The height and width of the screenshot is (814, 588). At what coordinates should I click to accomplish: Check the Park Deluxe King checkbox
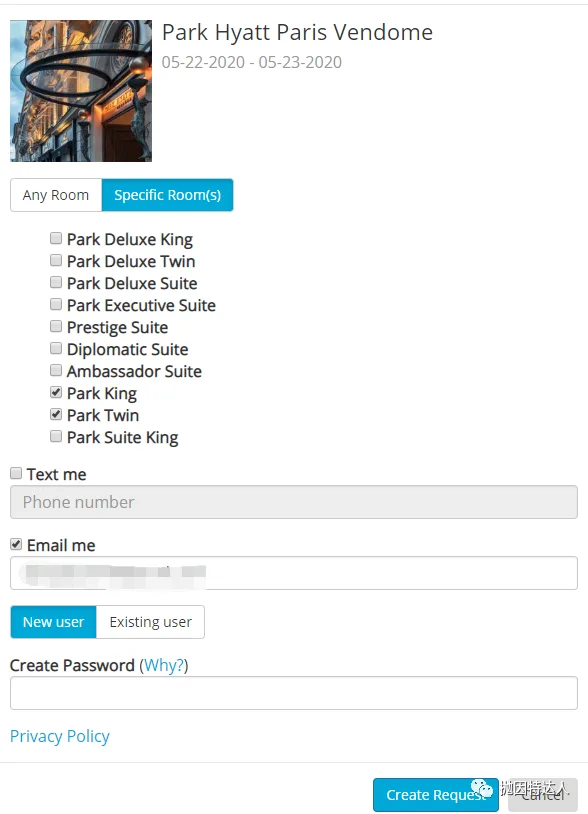point(56,238)
